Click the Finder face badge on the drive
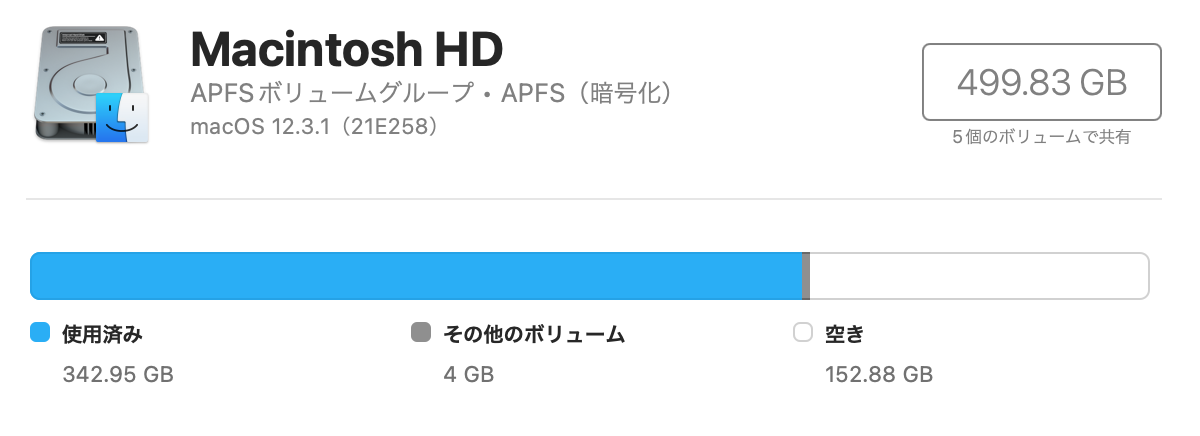Image resolution: width=1200 pixels, height=436 pixels. [x=122, y=118]
